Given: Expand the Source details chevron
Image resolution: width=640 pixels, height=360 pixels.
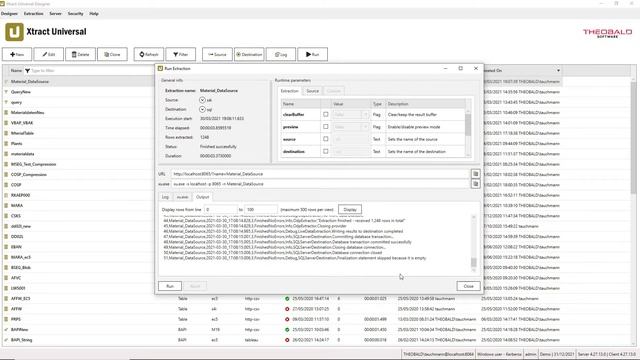Looking at the screenshot, I should [202, 100].
